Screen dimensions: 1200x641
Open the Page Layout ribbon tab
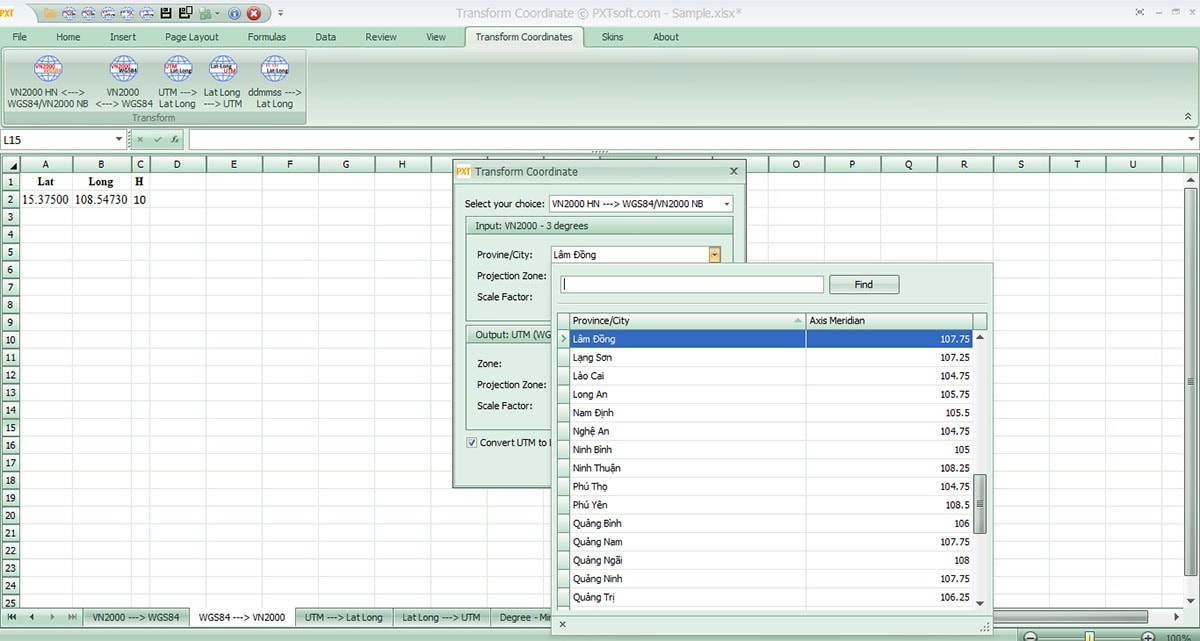(192, 37)
